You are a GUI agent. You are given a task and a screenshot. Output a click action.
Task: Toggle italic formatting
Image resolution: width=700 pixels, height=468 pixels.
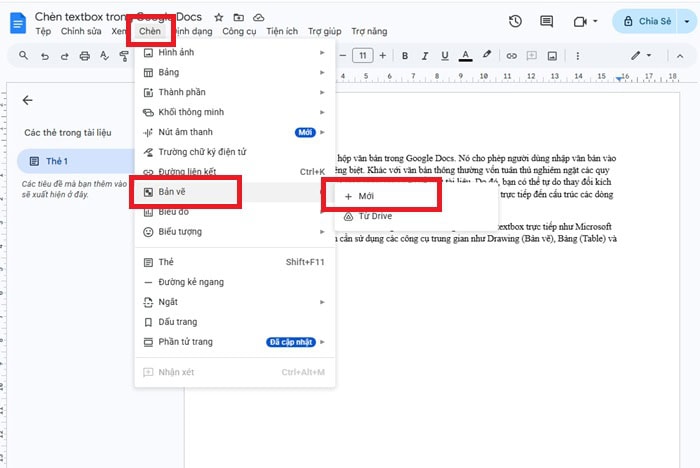pos(425,56)
